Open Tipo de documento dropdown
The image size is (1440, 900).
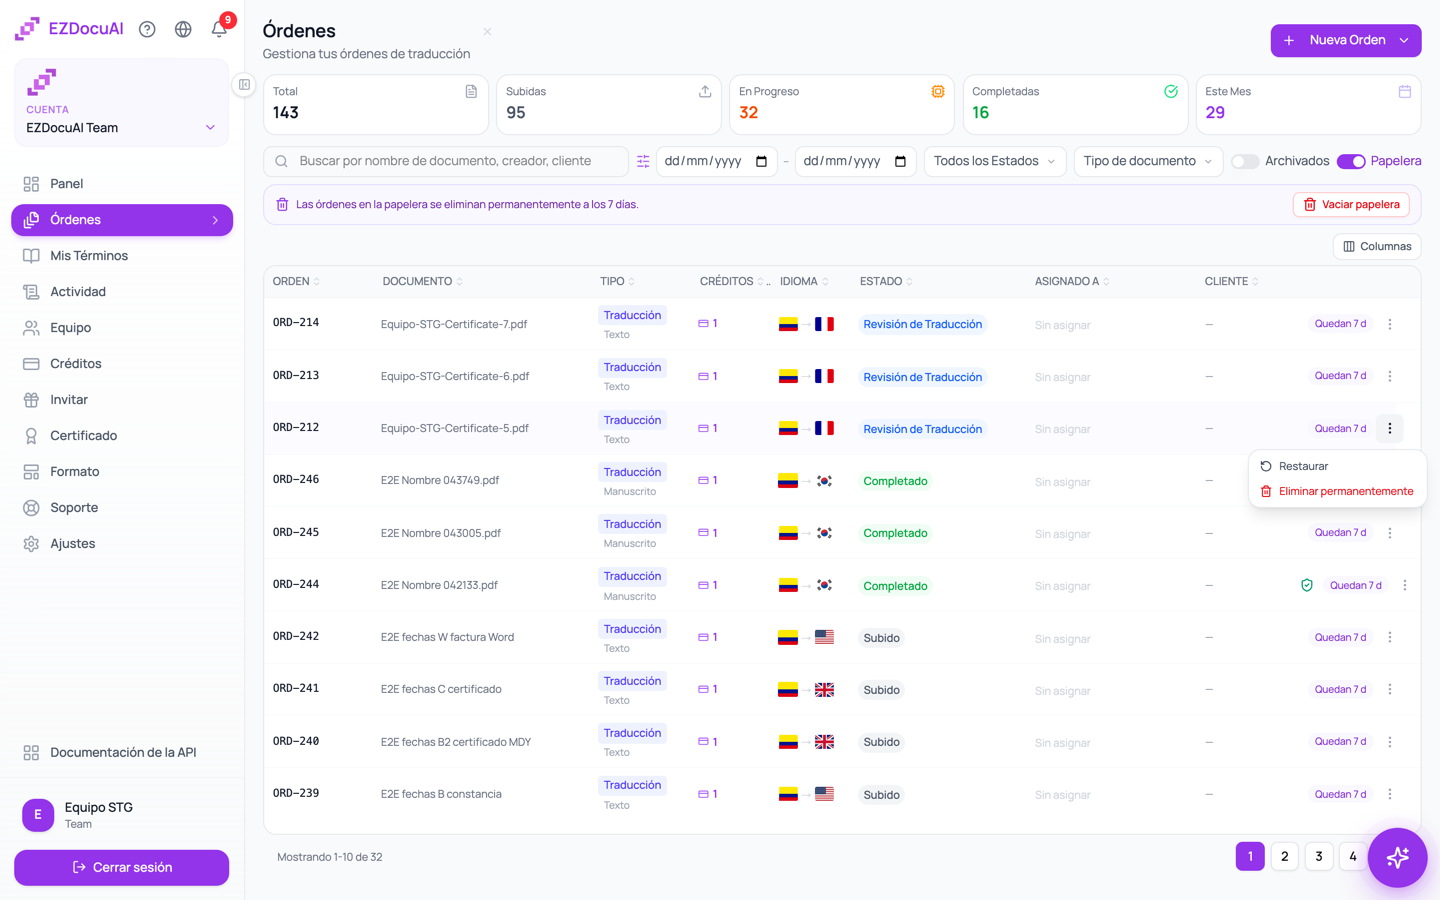(x=1148, y=161)
